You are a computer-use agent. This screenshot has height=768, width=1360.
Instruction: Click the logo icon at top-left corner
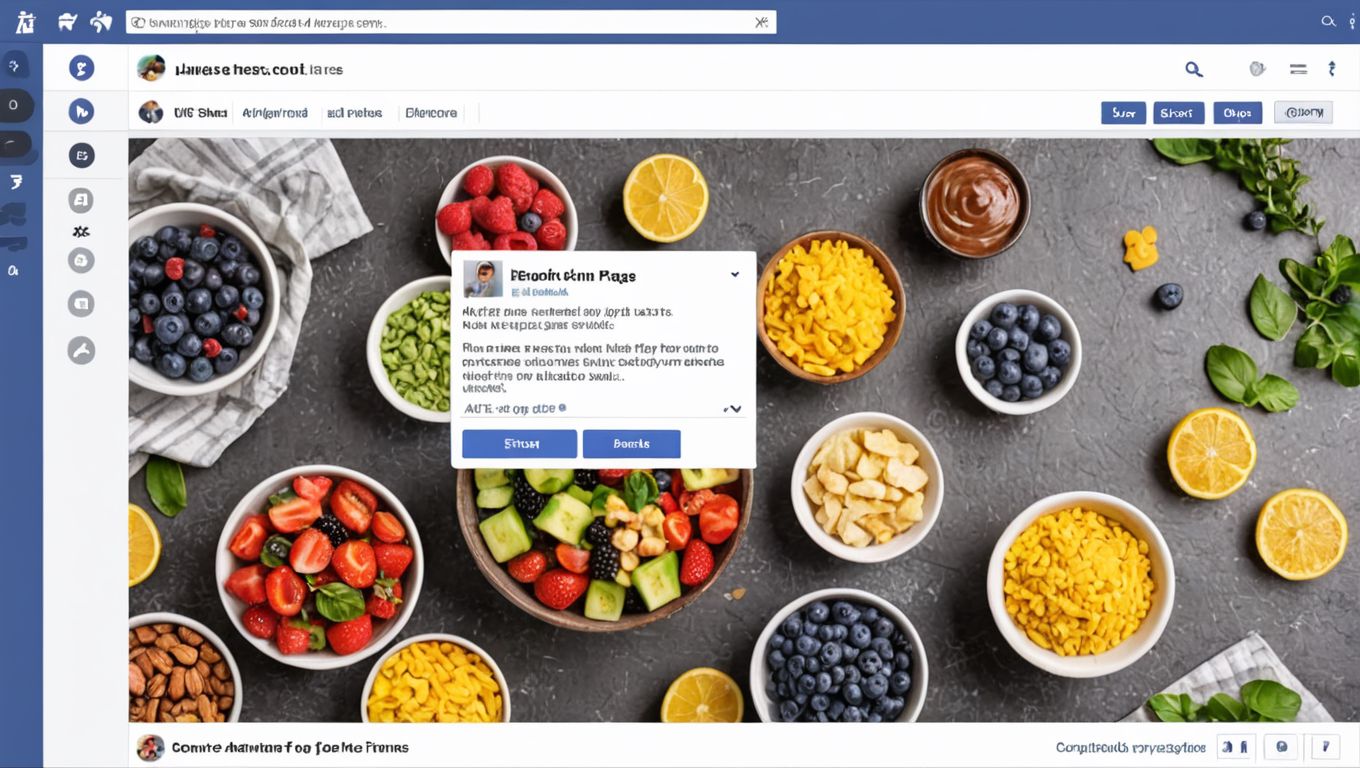click(26, 21)
